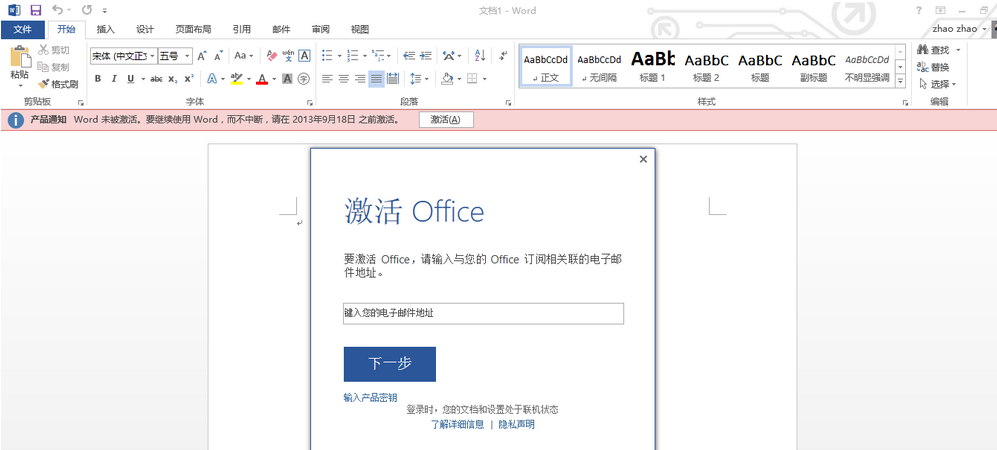Open the Font dialog launcher (字体)
The height and width of the screenshot is (450, 997).
310,102
